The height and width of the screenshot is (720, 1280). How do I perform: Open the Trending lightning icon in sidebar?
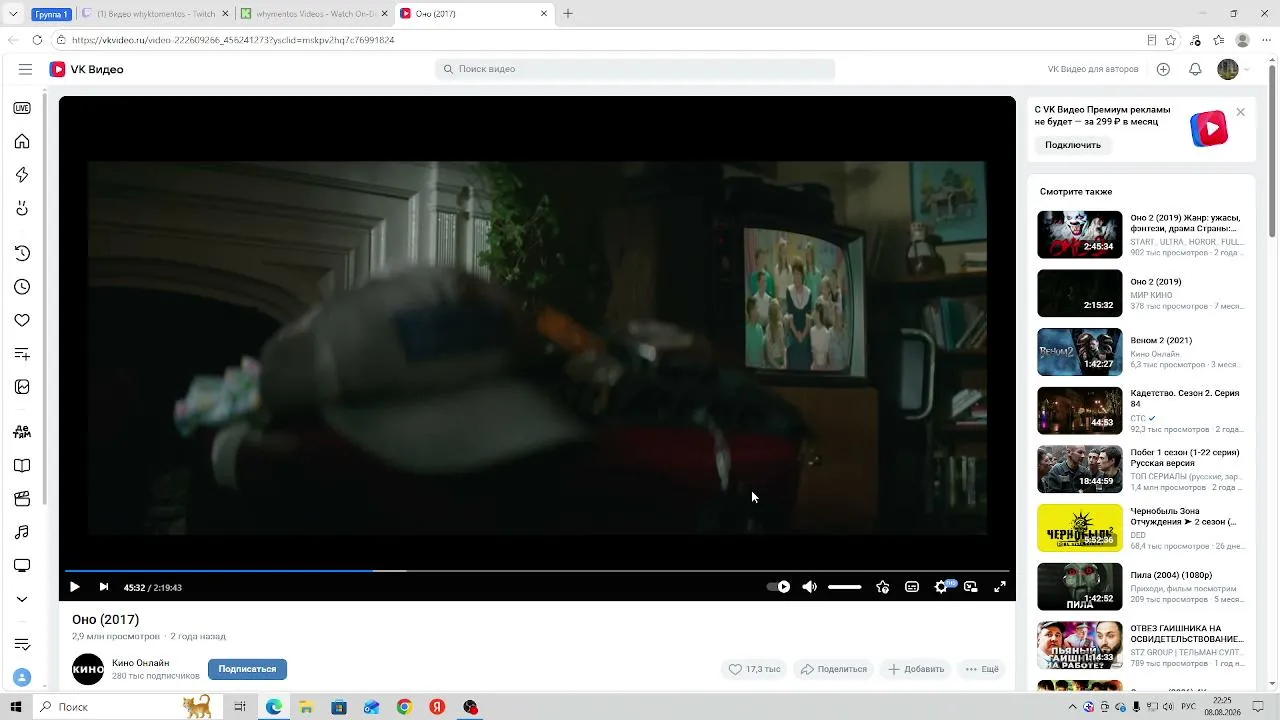(x=22, y=175)
